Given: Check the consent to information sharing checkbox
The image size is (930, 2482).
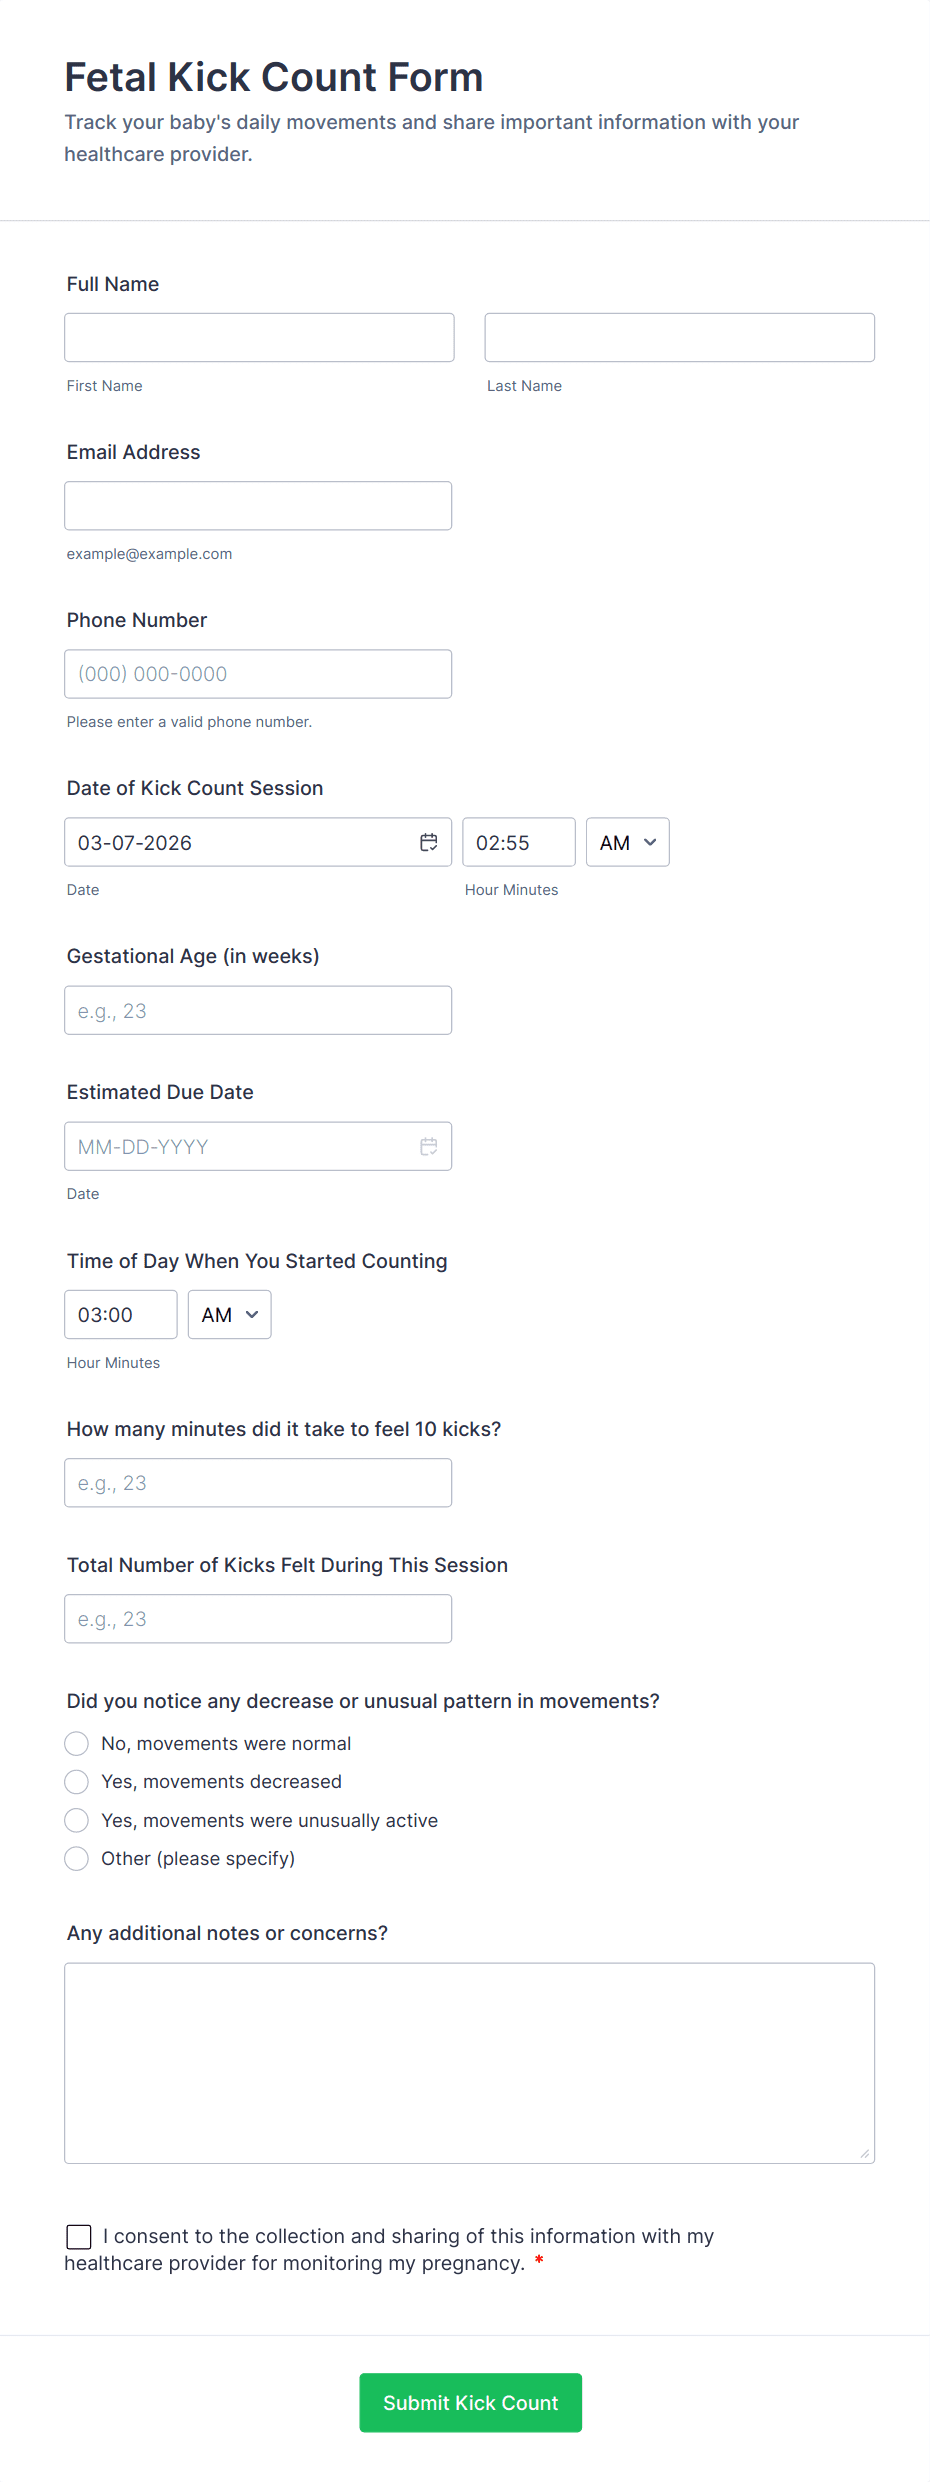Looking at the screenshot, I should 79,2237.
